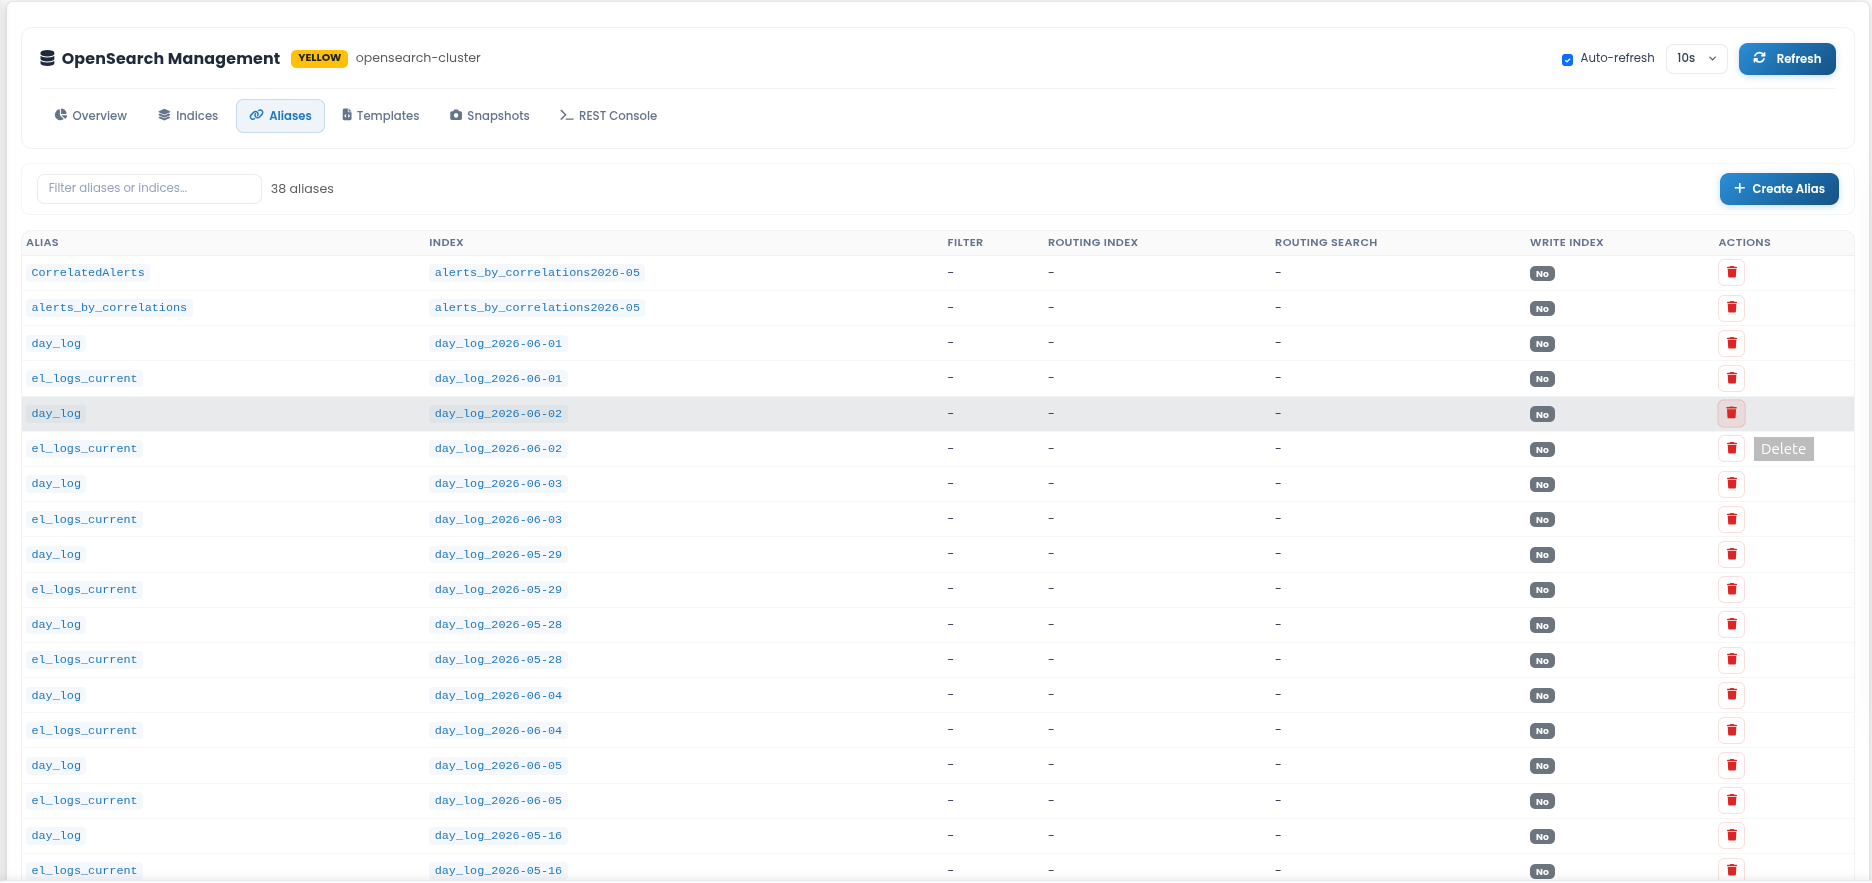This screenshot has width=1872, height=883.
Task: Delete day_log alias for day_log_2026-05-16
Action: click(1731, 836)
